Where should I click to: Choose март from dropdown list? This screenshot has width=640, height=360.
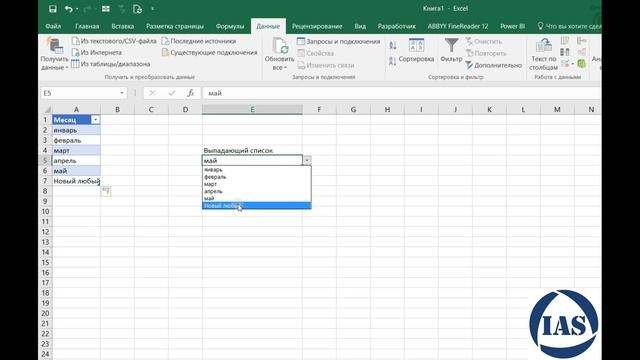click(x=257, y=184)
